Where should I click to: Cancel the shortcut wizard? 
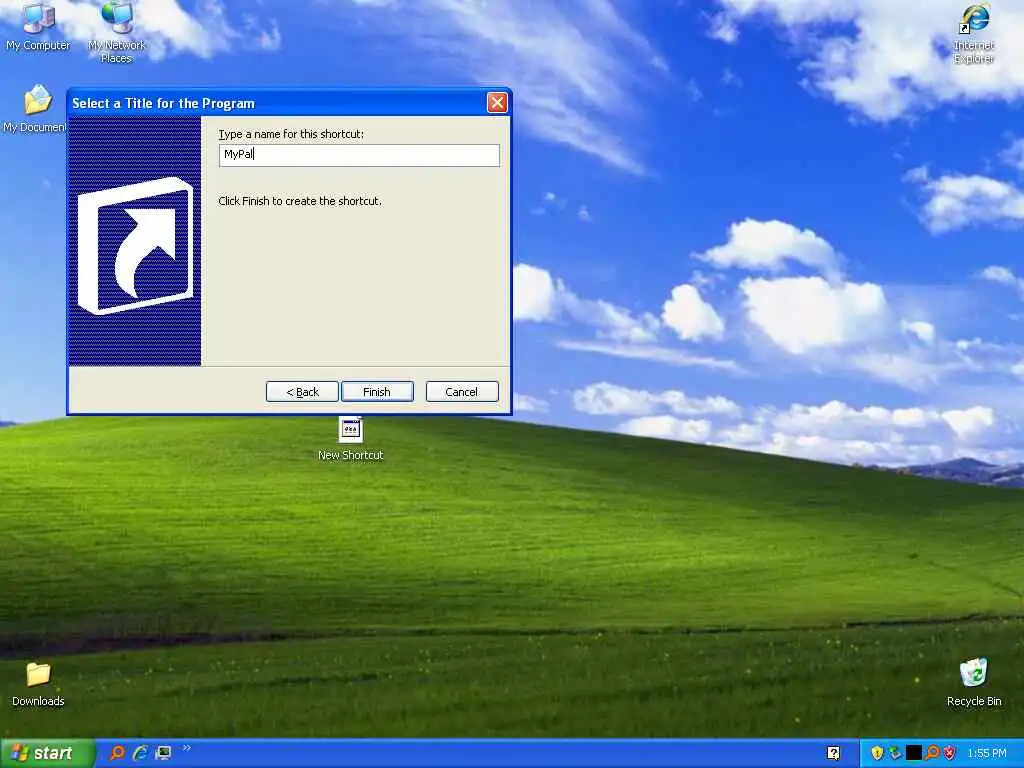462,392
